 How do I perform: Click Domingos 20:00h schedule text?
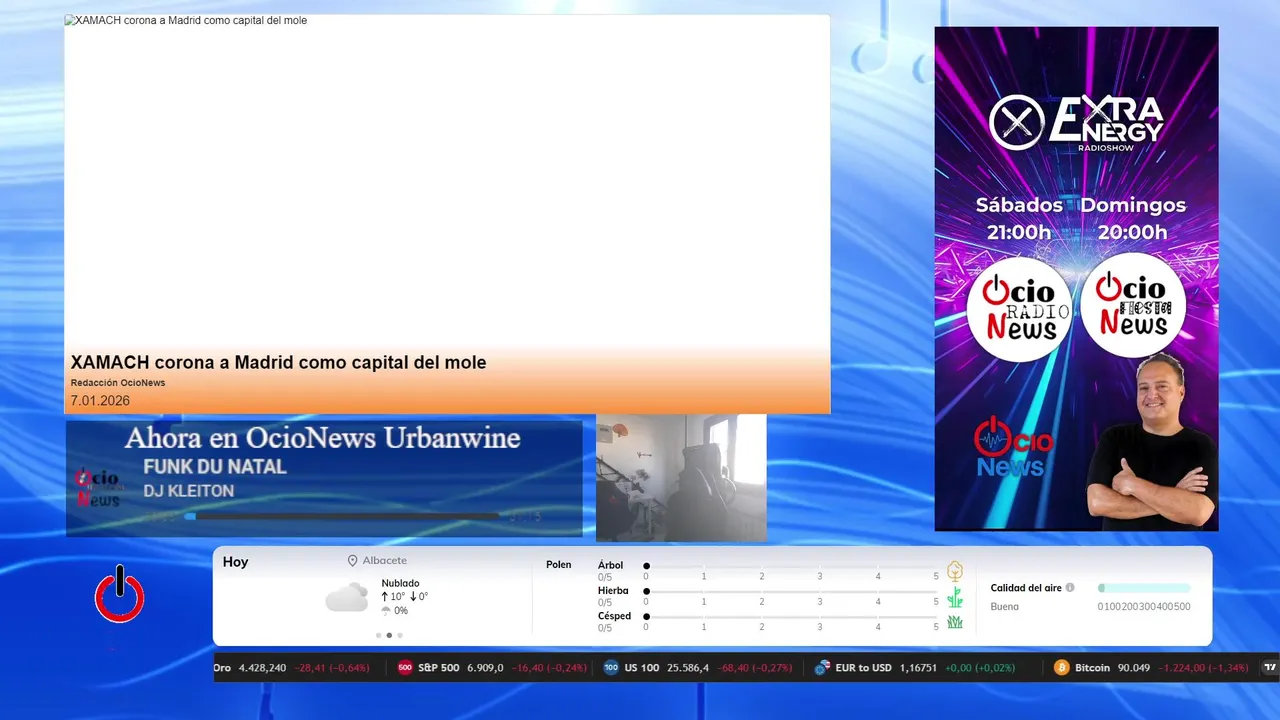pos(1133,218)
